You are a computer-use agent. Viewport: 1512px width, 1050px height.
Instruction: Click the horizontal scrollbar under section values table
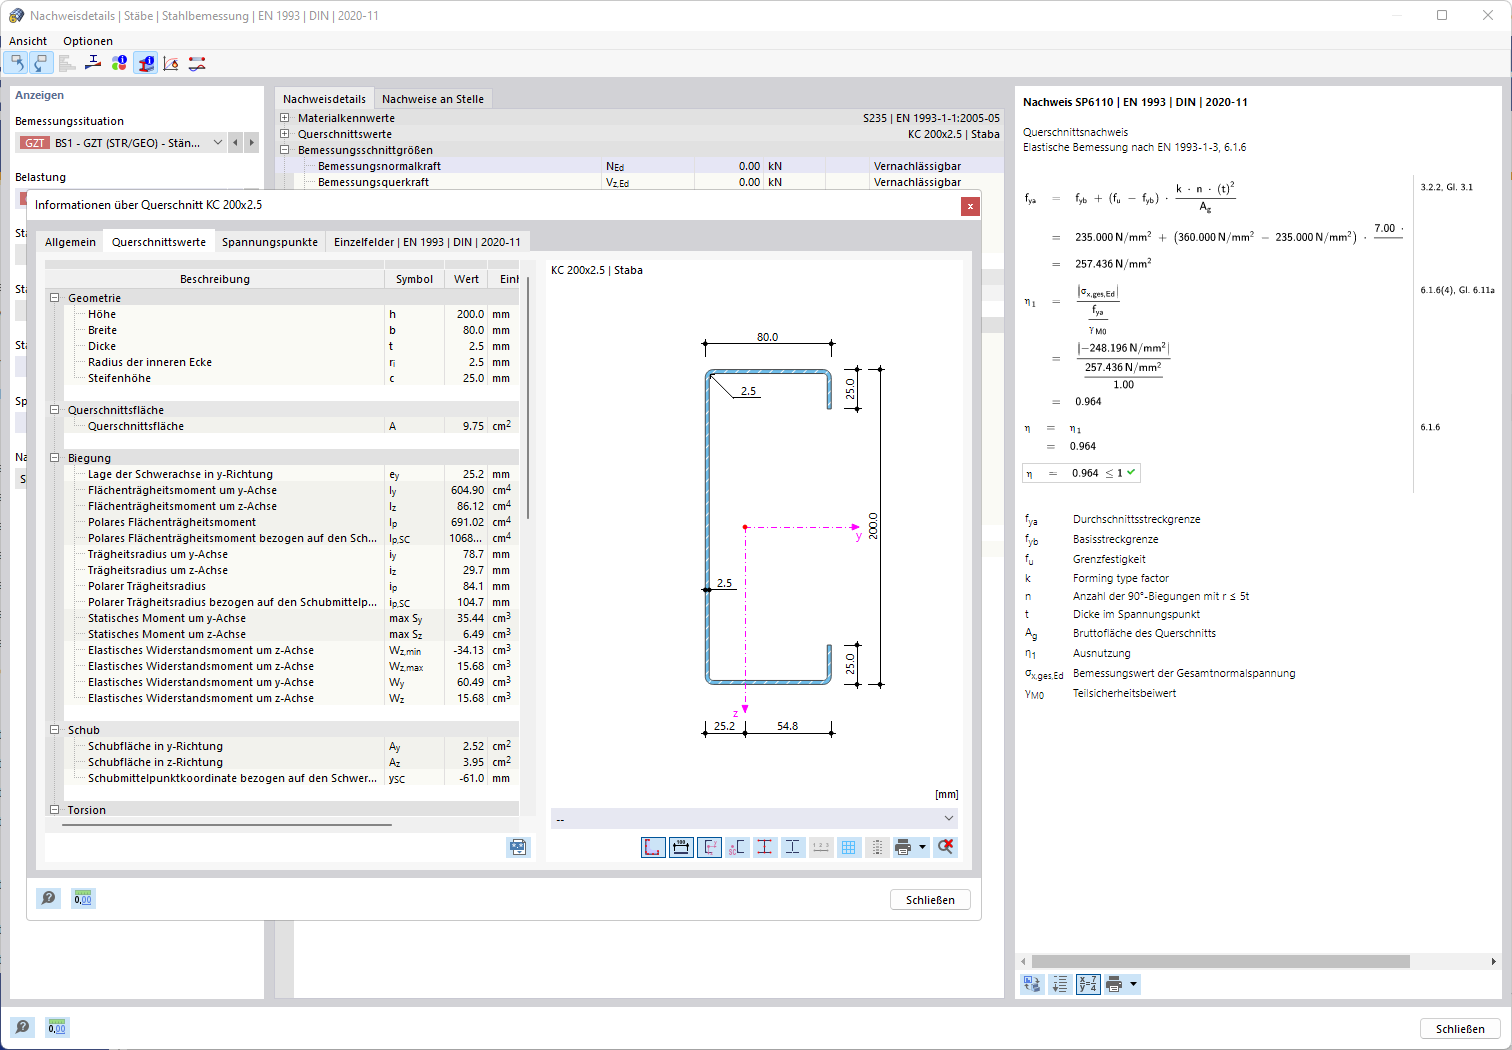[227, 825]
